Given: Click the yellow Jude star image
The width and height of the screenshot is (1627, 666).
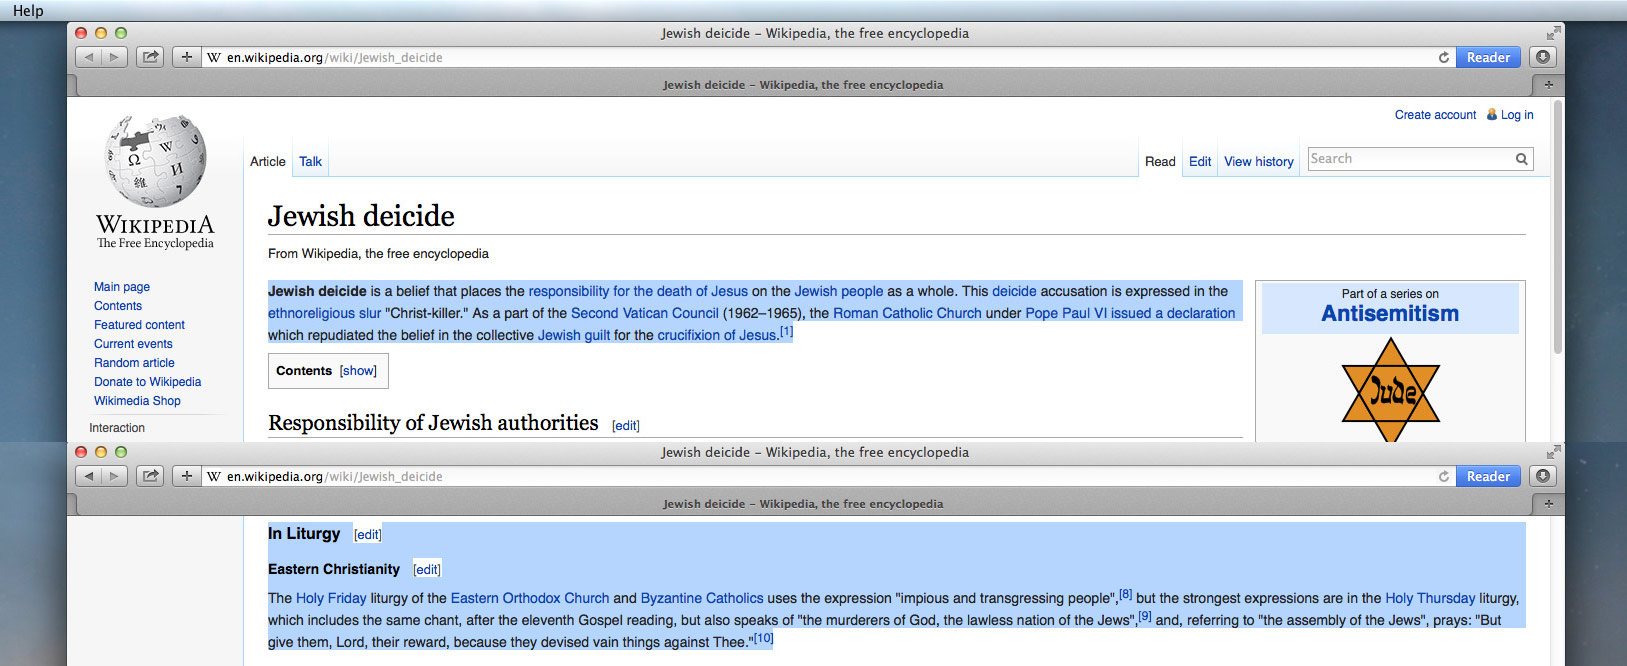Looking at the screenshot, I should (1390, 390).
